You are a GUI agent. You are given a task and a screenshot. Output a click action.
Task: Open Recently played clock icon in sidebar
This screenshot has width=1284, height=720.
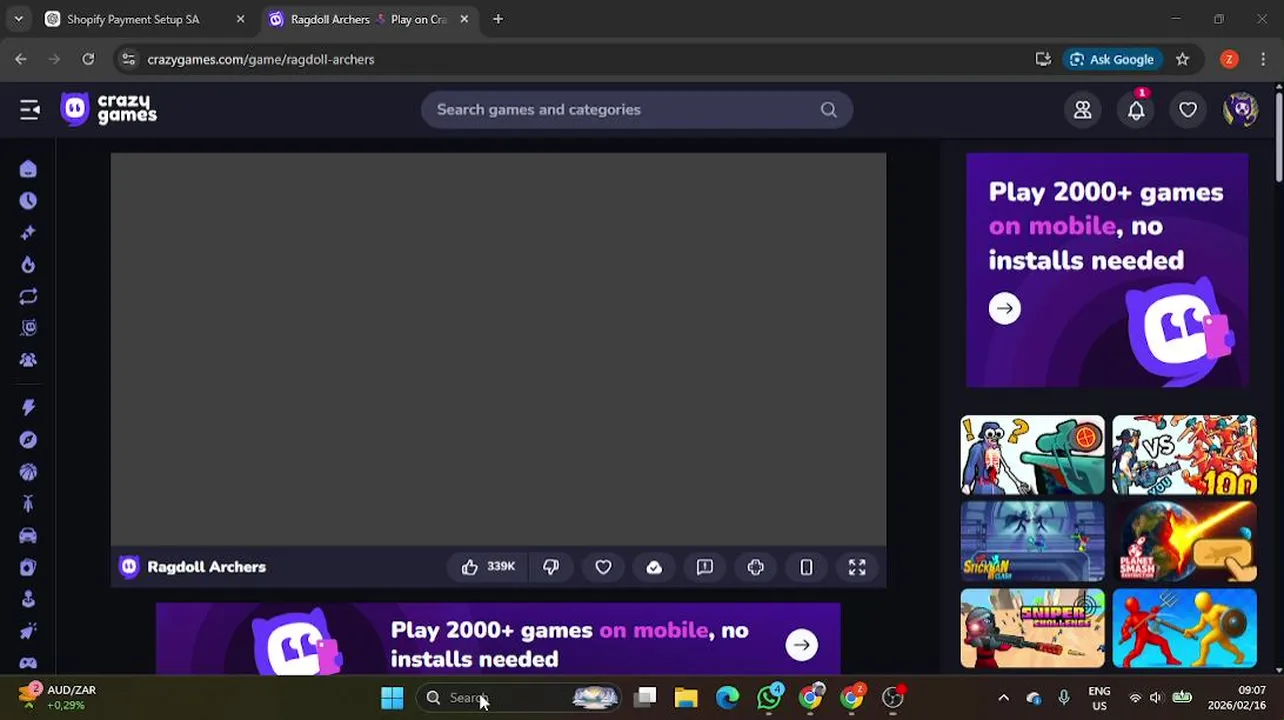click(28, 201)
